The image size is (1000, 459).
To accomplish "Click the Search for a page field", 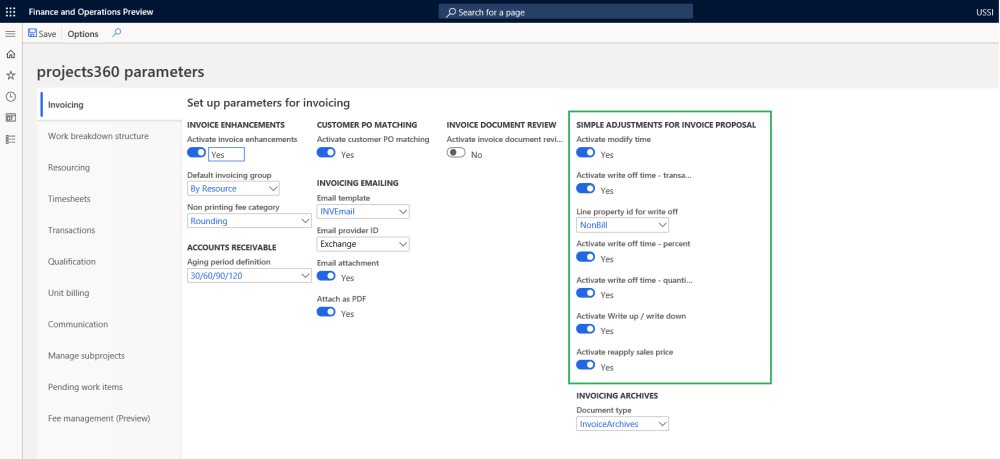I will click(566, 12).
